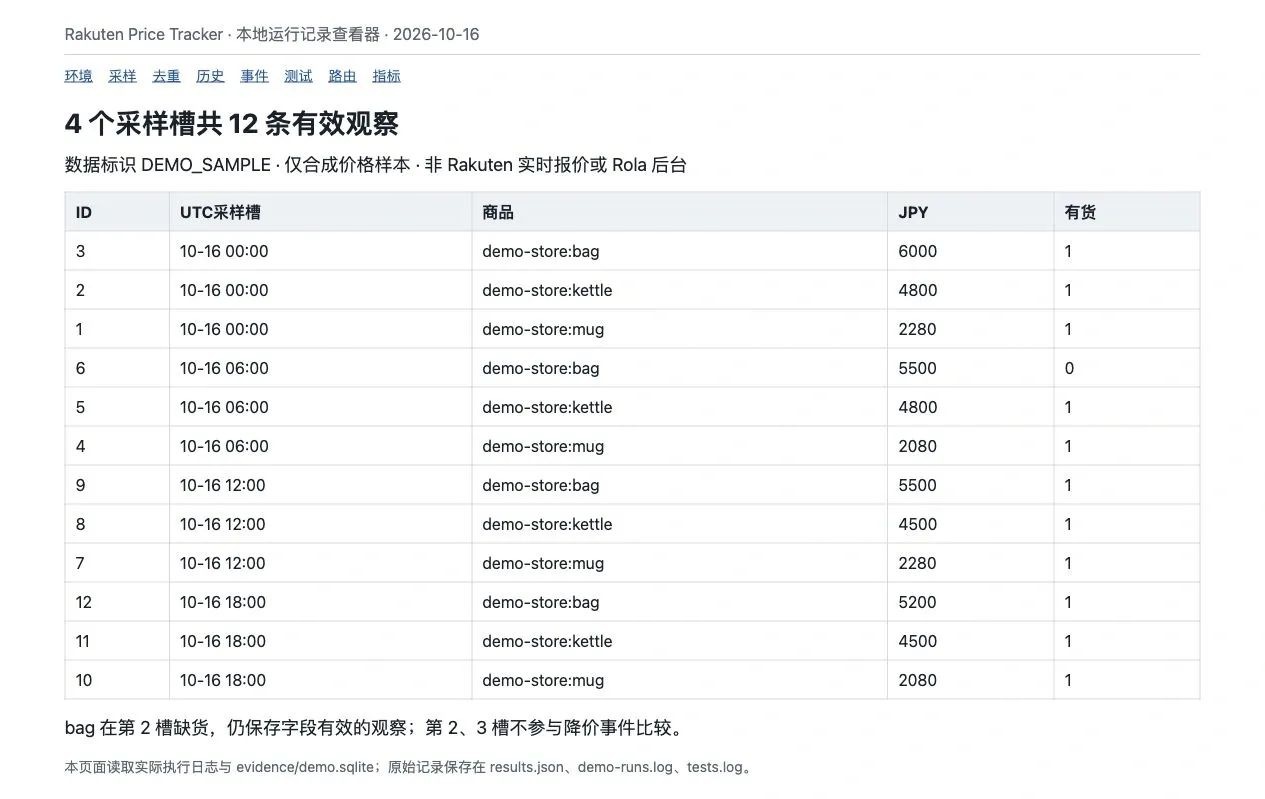The height and width of the screenshot is (799, 1265).
Task: Go to the 指标 link
Action: [387, 76]
